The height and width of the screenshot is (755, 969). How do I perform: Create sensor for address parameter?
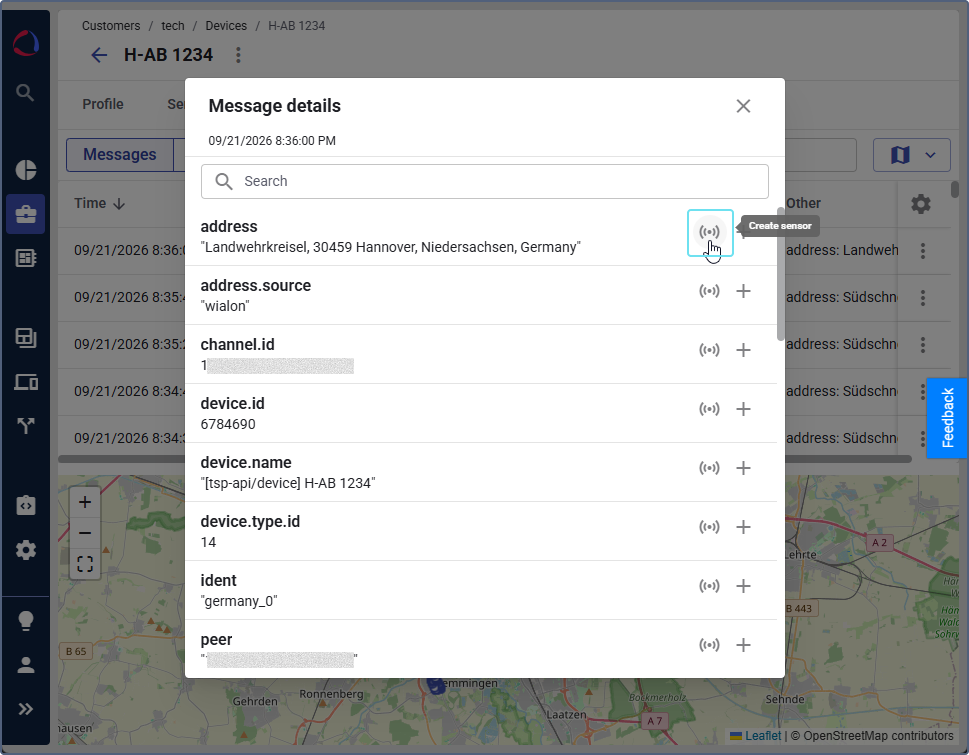709,232
